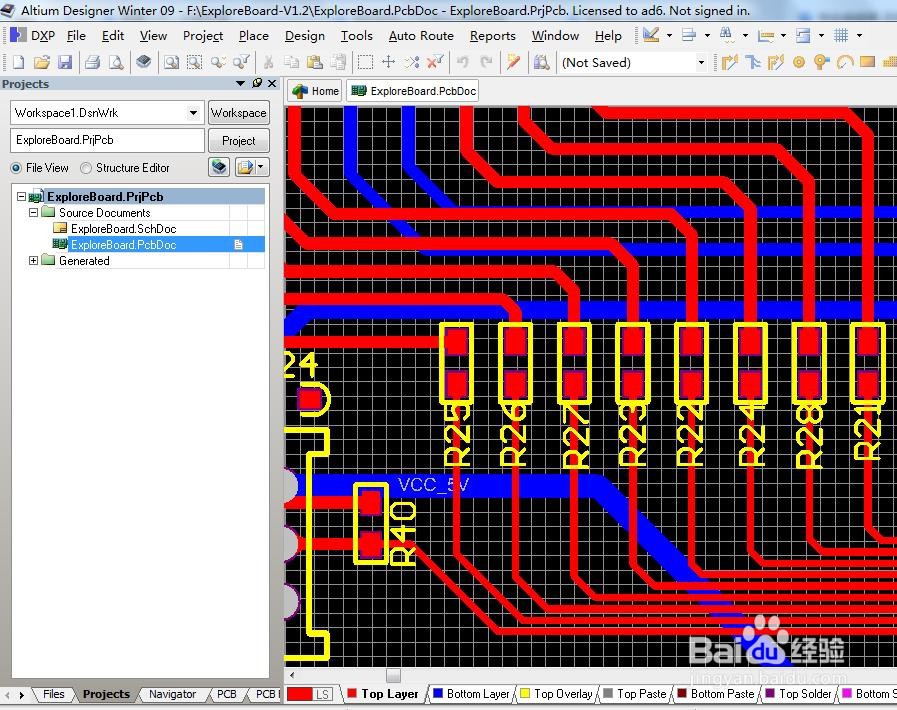Place a fill rectangle tool
The height and width of the screenshot is (710, 897).
[867, 62]
